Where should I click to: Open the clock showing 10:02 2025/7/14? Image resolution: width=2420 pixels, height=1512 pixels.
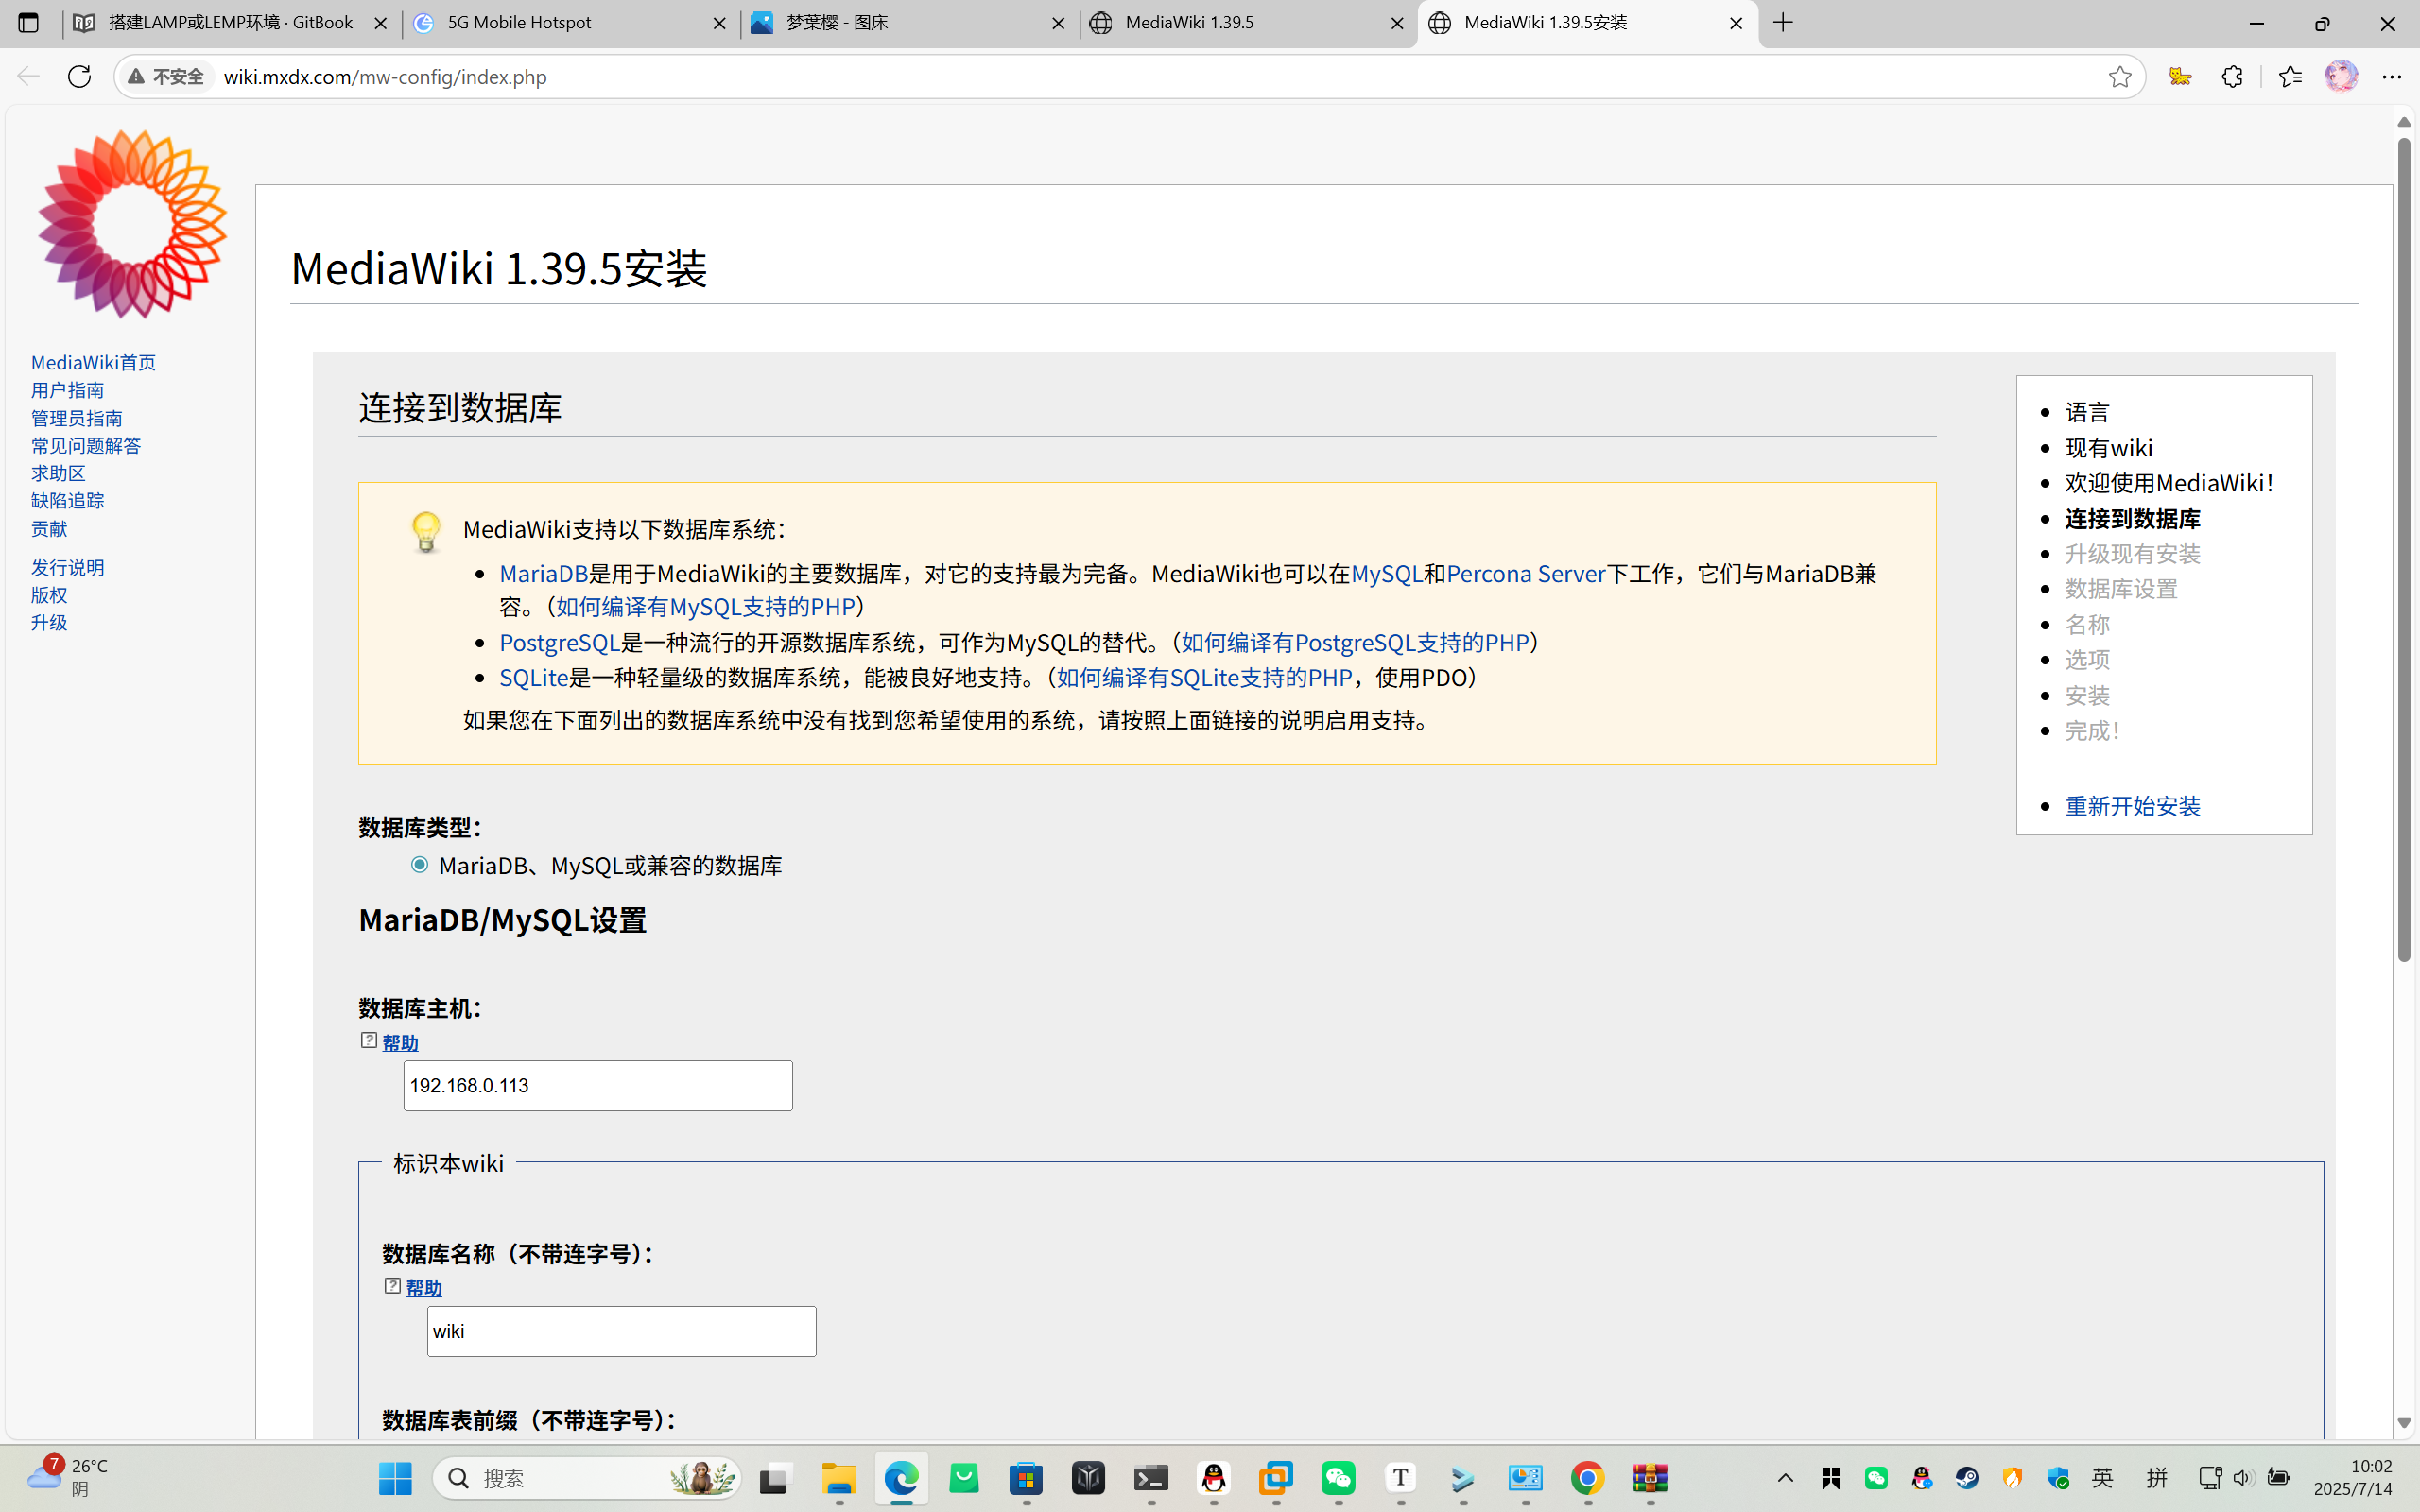tap(2355, 1477)
